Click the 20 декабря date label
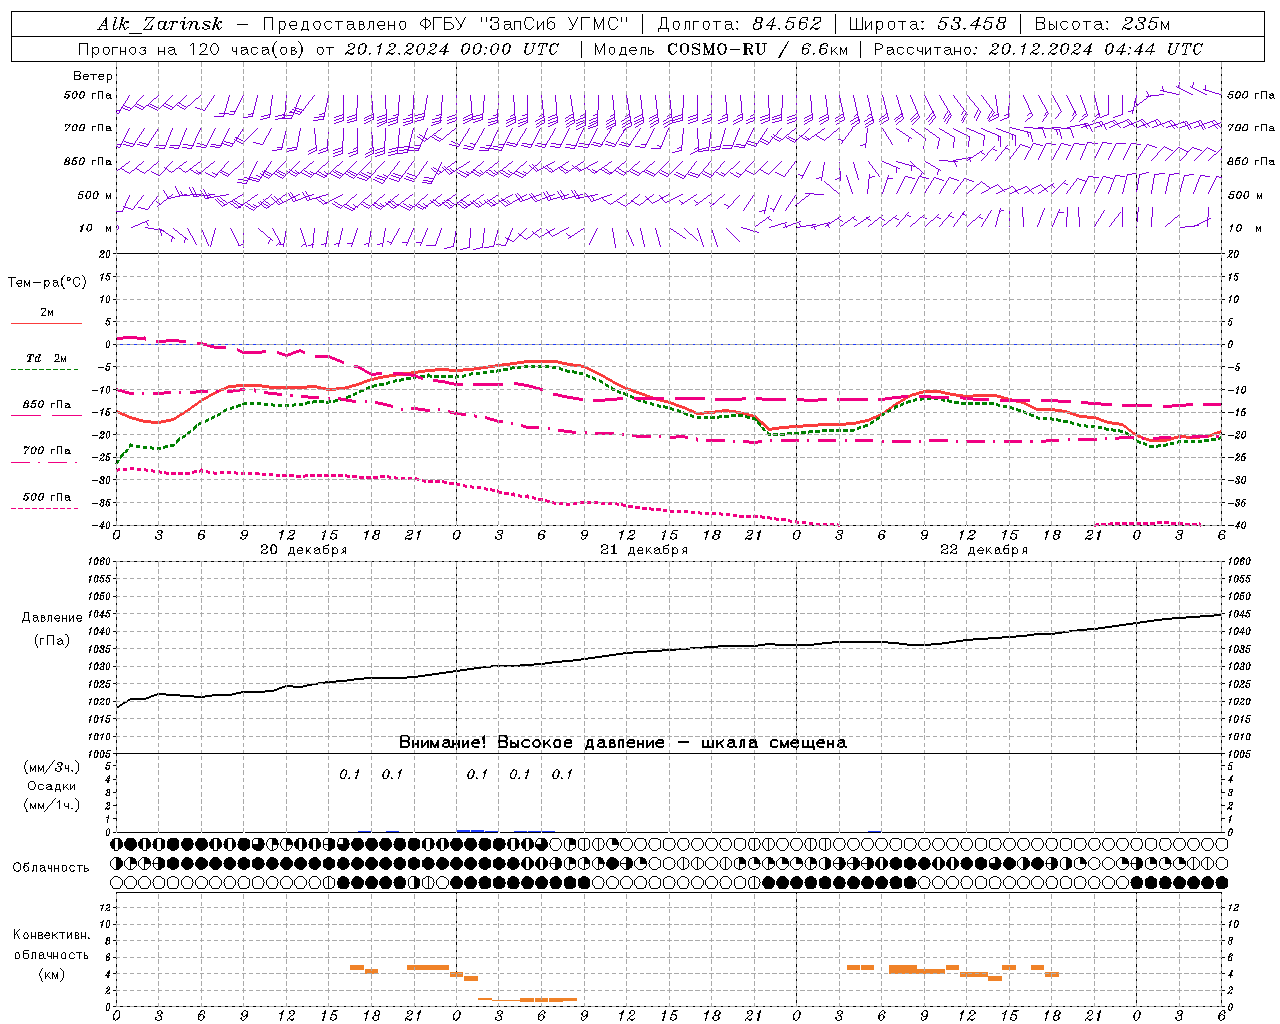This screenshot has width=1280, height=1024. (304, 550)
